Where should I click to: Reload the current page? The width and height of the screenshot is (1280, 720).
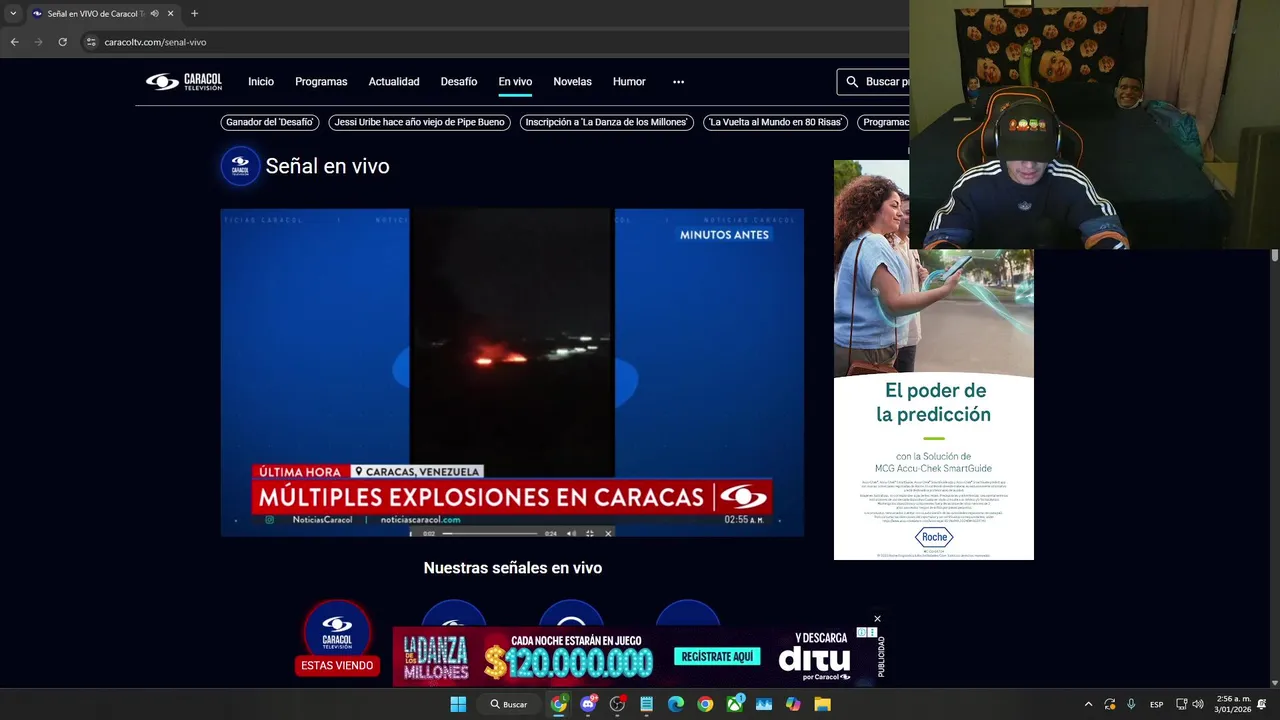pos(62,42)
